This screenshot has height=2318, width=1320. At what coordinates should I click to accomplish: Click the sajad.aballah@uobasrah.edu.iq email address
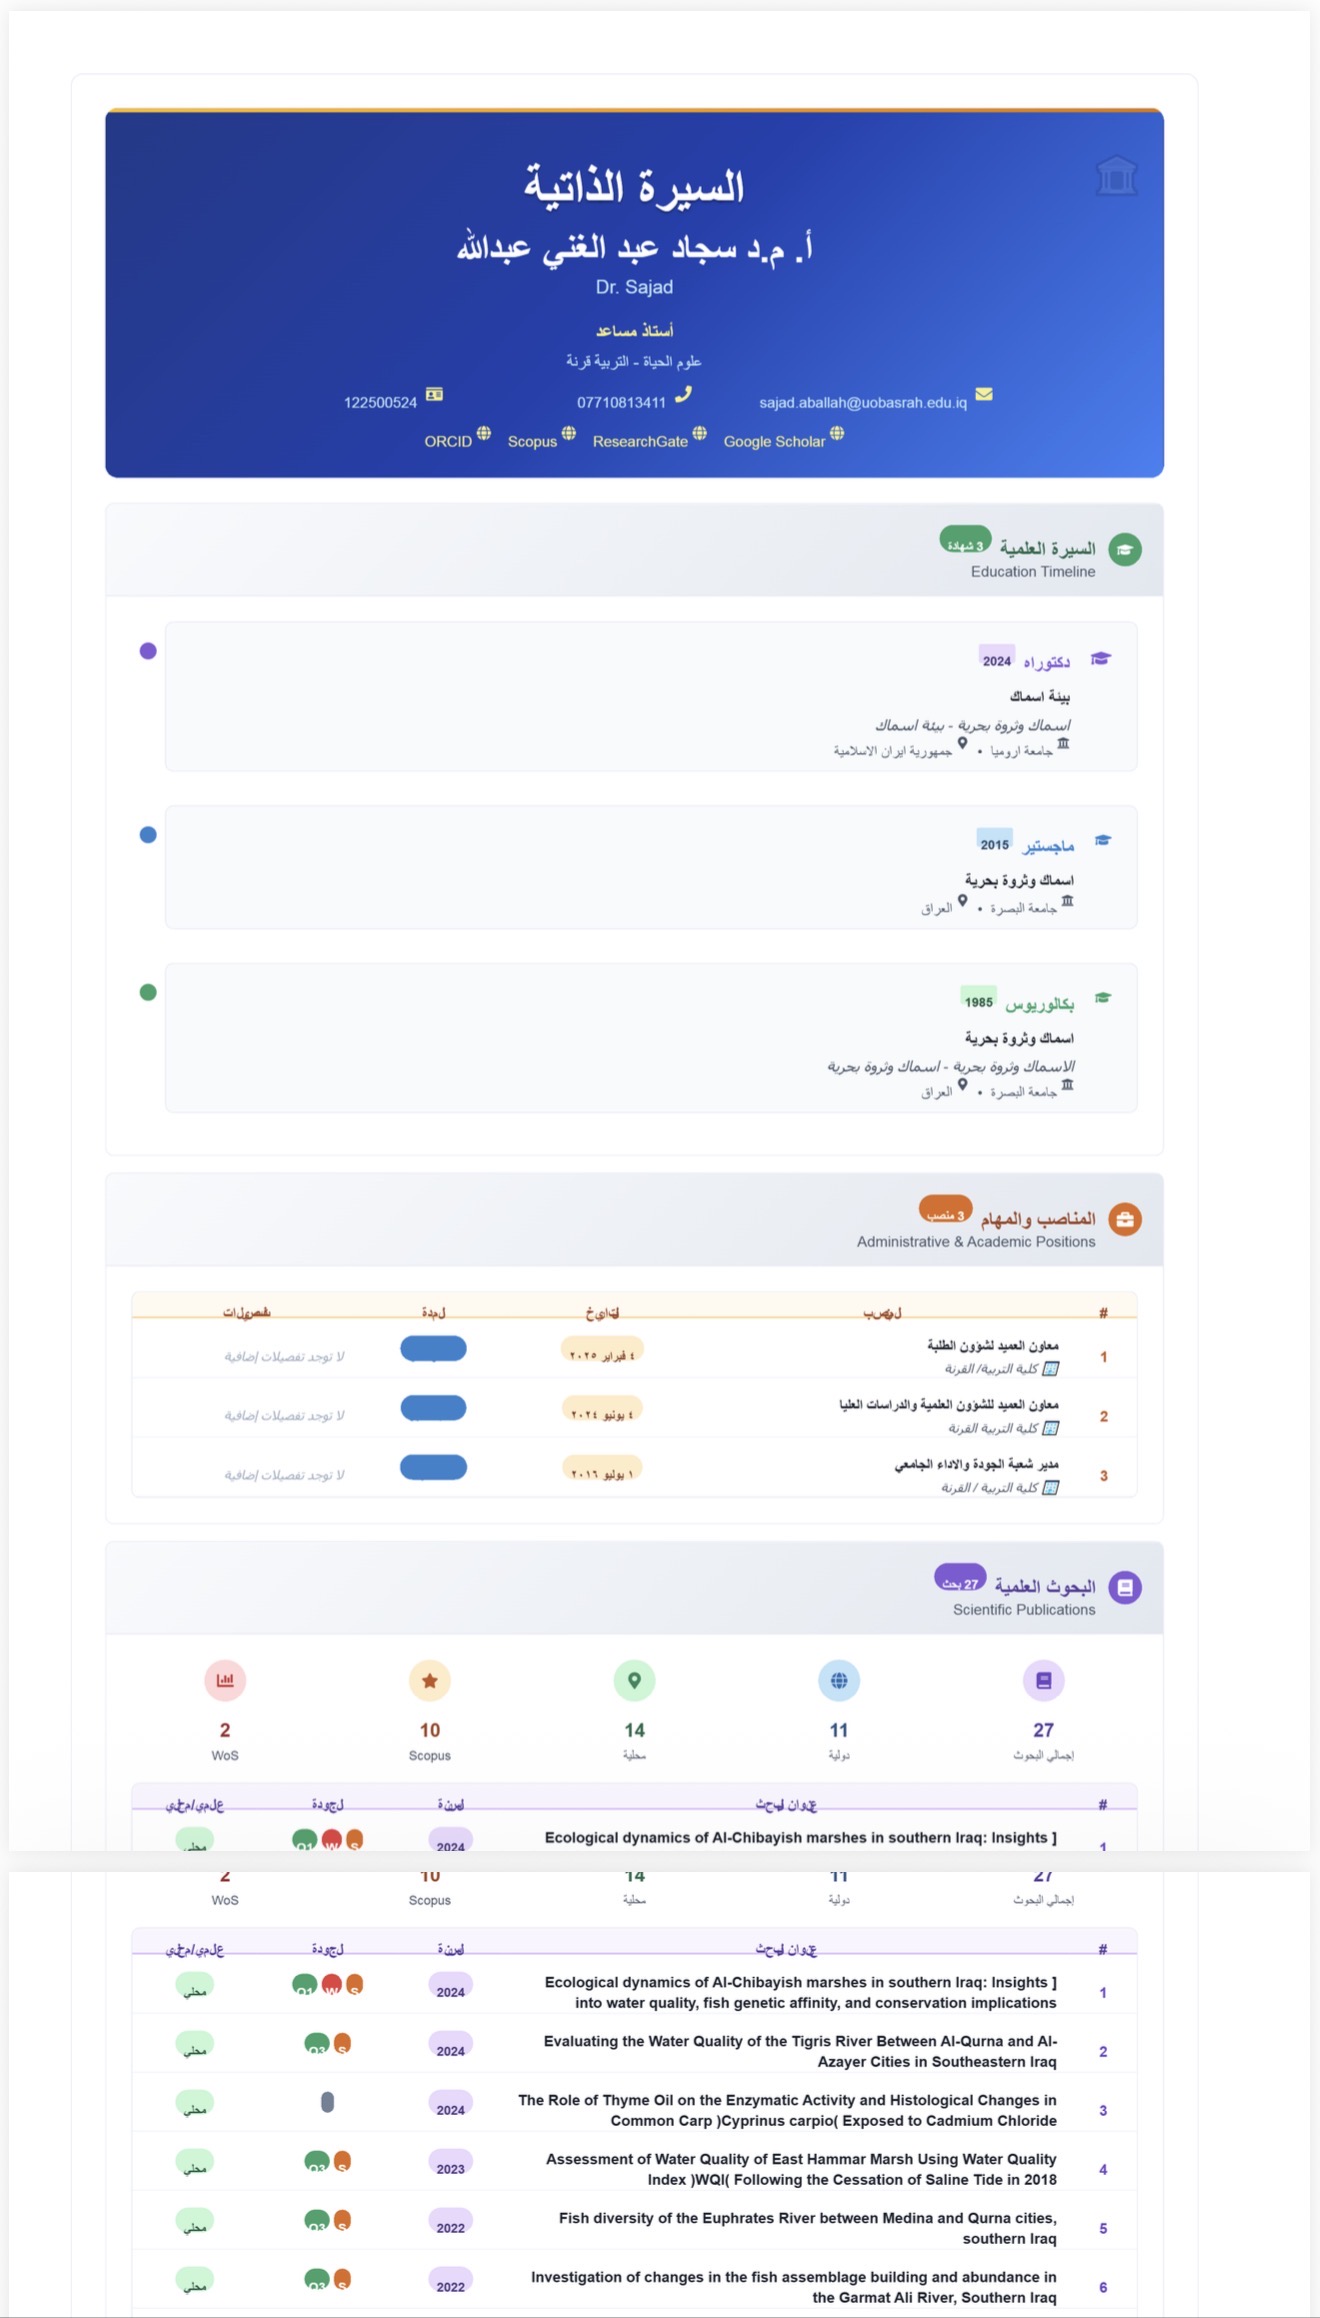[862, 402]
